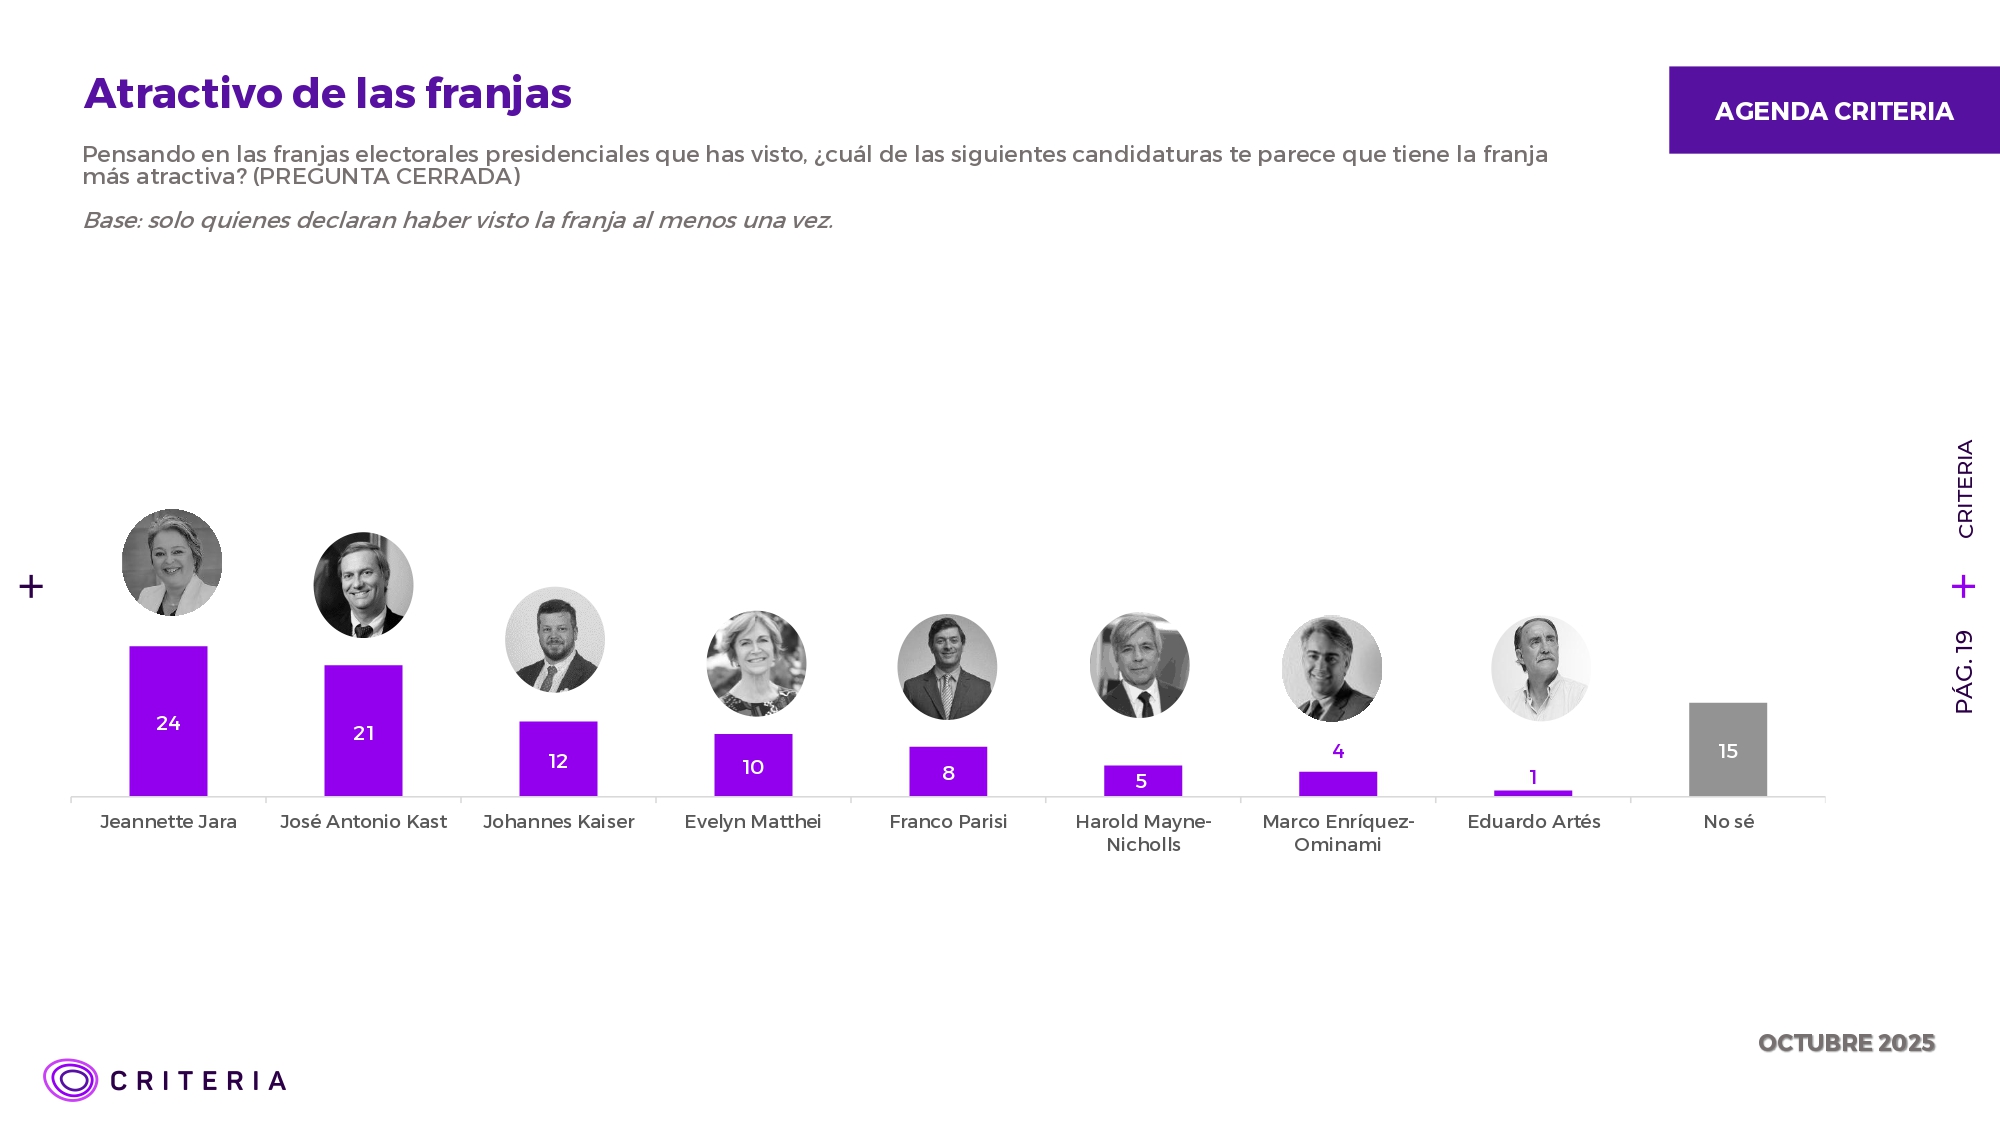The height and width of the screenshot is (1125, 2000).
Task: Click the Criteria spiral logo icon
Action: [x=70, y=1080]
